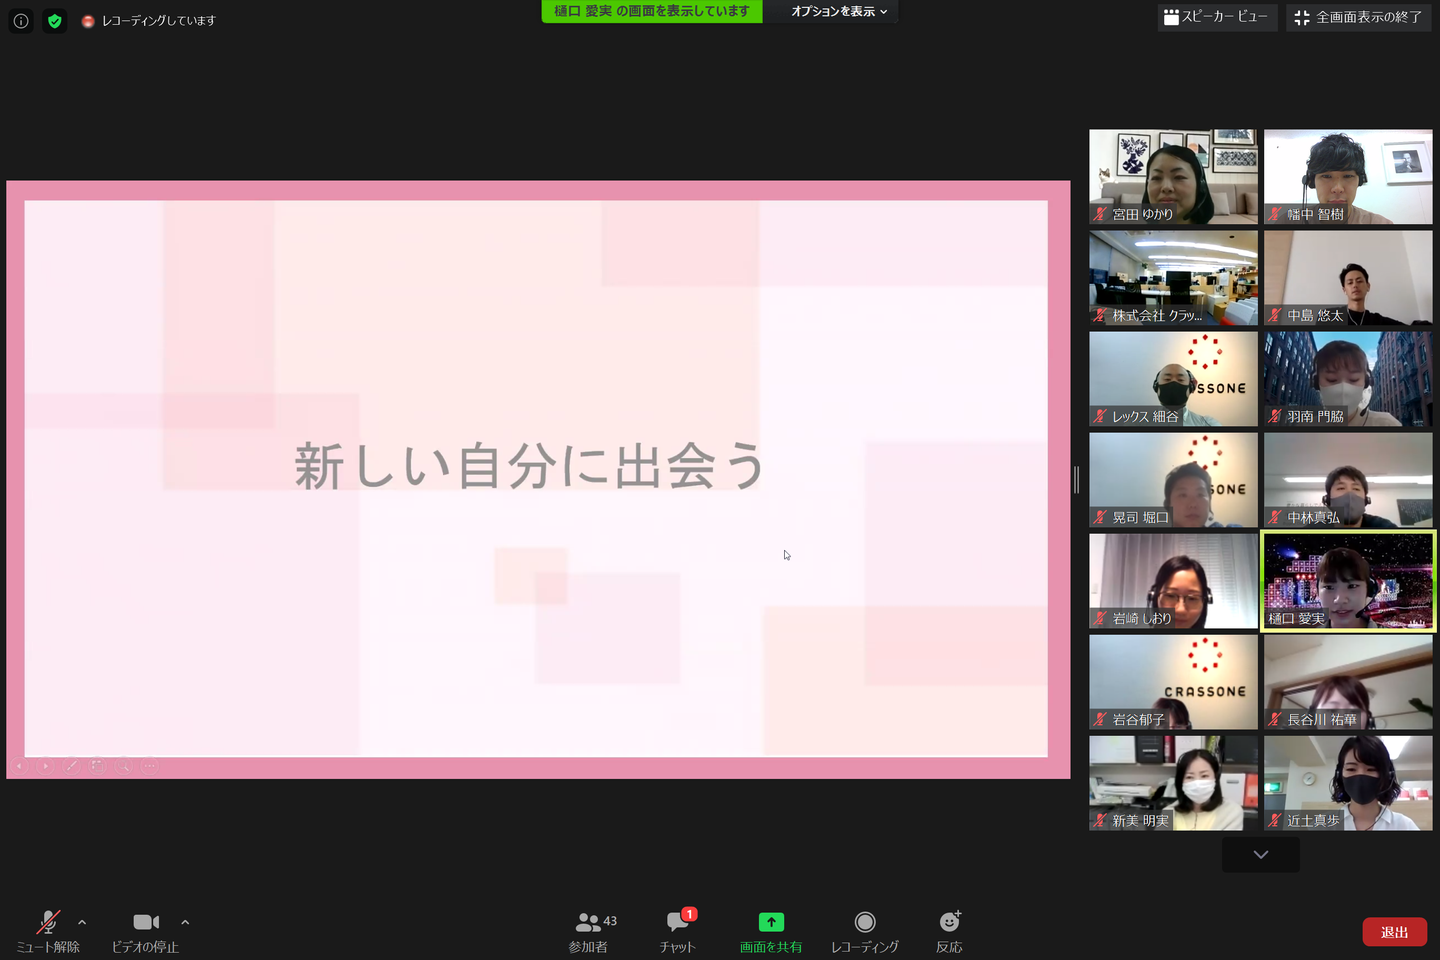Show more participants with the down chevron
The height and width of the screenshot is (960, 1440).
click(1261, 855)
